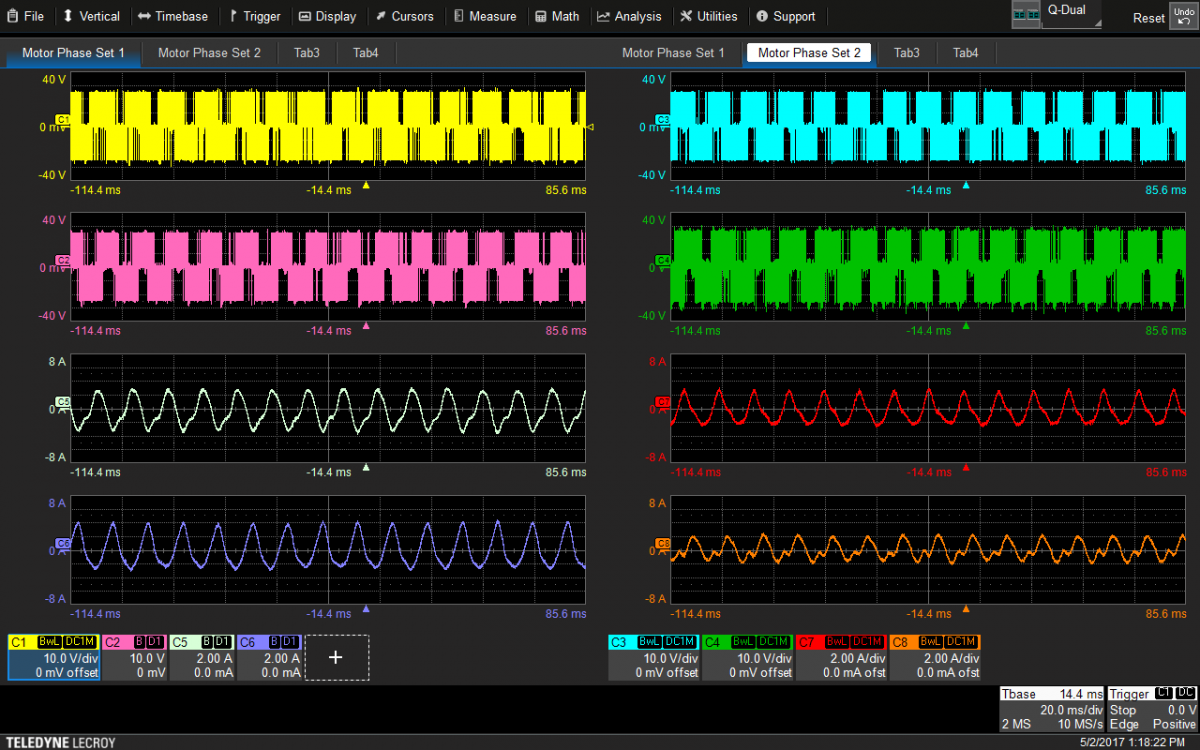
Task: Open the C2 channel descriptor box
Action: [134, 657]
